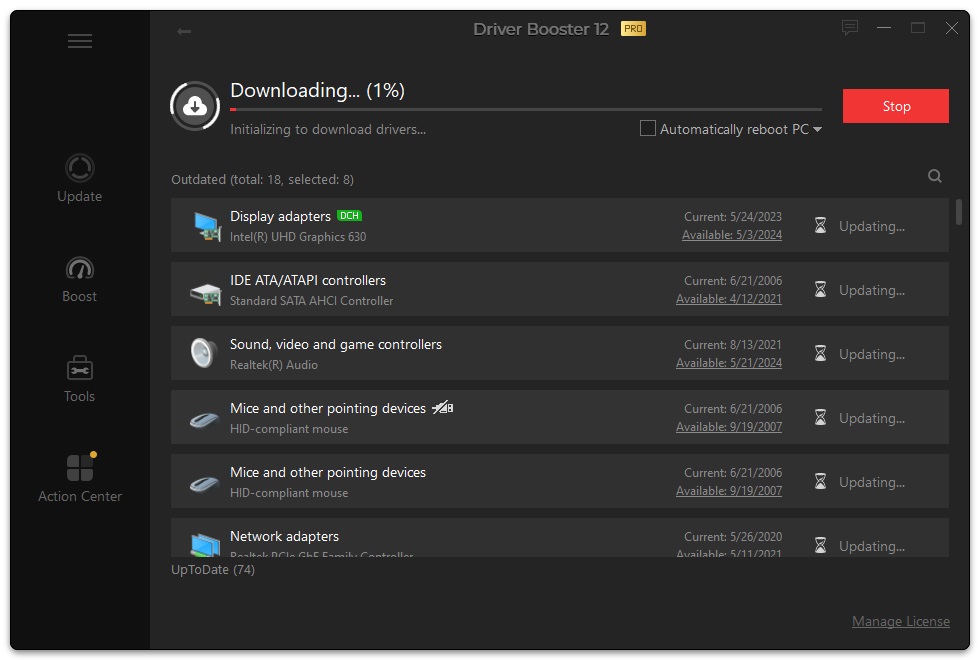Image resolution: width=980 pixels, height=660 pixels.
Task: Select the Intel(R) UHD Graphics 630 text
Action: coord(298,237)
